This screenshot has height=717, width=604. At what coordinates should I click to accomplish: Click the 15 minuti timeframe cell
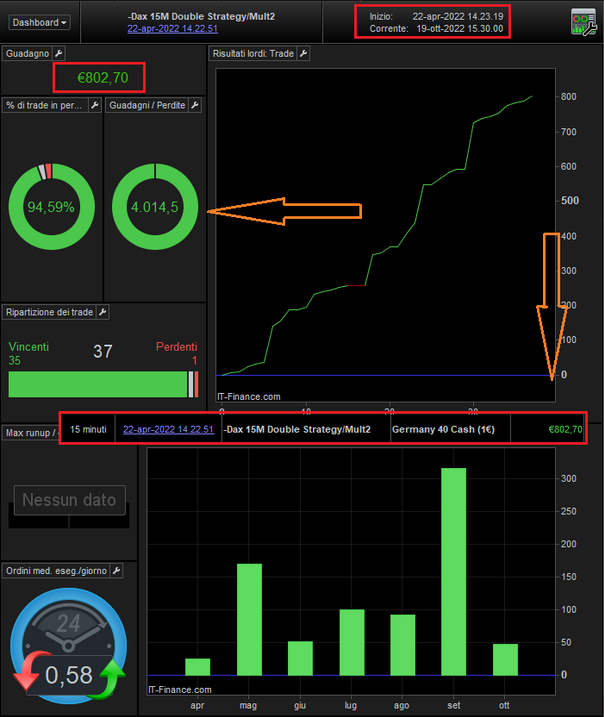coord(88,429)
